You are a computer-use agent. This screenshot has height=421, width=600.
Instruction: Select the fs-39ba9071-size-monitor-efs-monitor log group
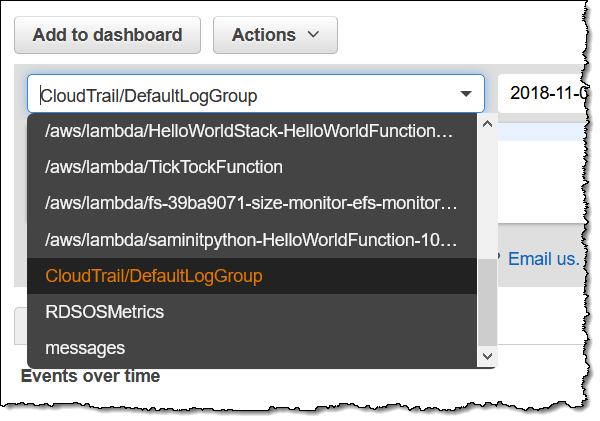click(x=252, y=203)
